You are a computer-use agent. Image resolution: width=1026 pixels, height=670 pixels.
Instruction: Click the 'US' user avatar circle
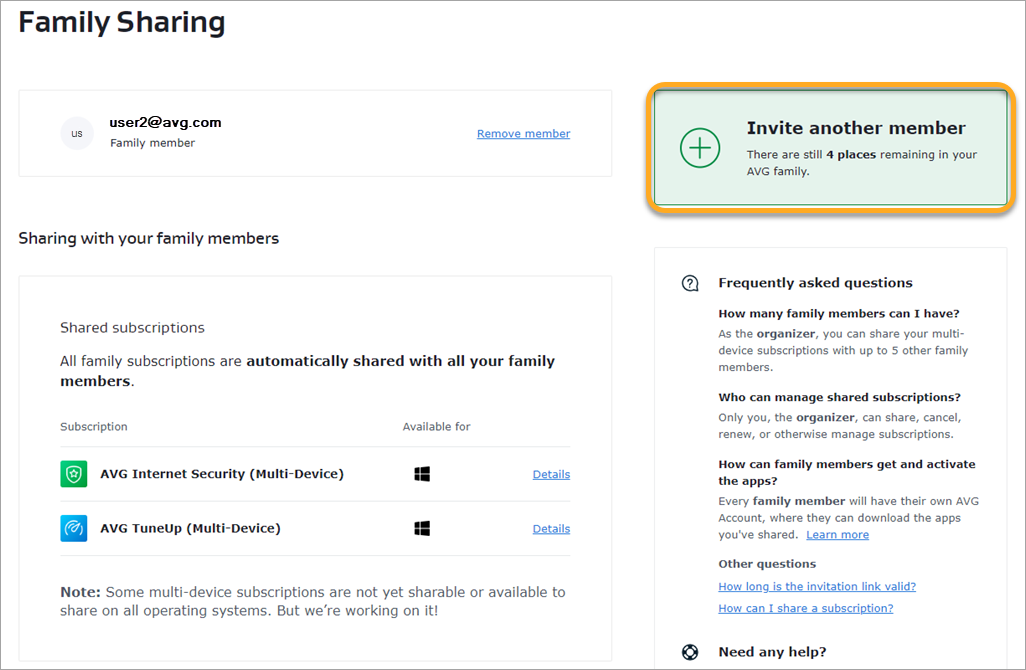pos(77,133)
